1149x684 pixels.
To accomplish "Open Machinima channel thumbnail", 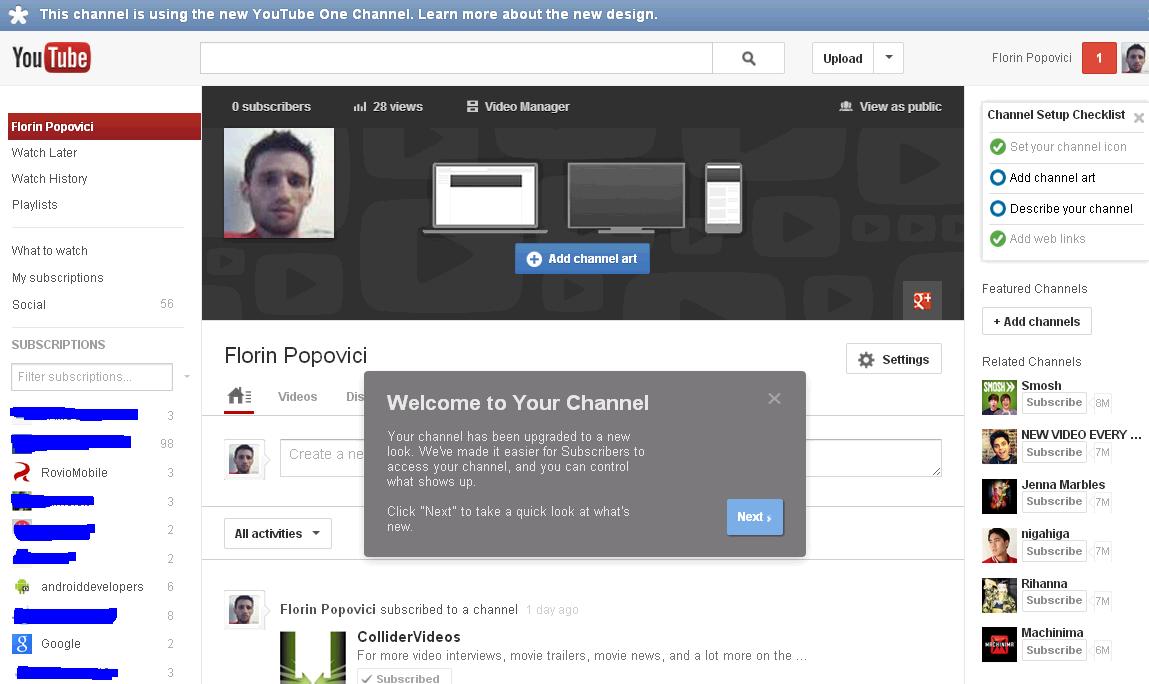I will click(999, 644).
